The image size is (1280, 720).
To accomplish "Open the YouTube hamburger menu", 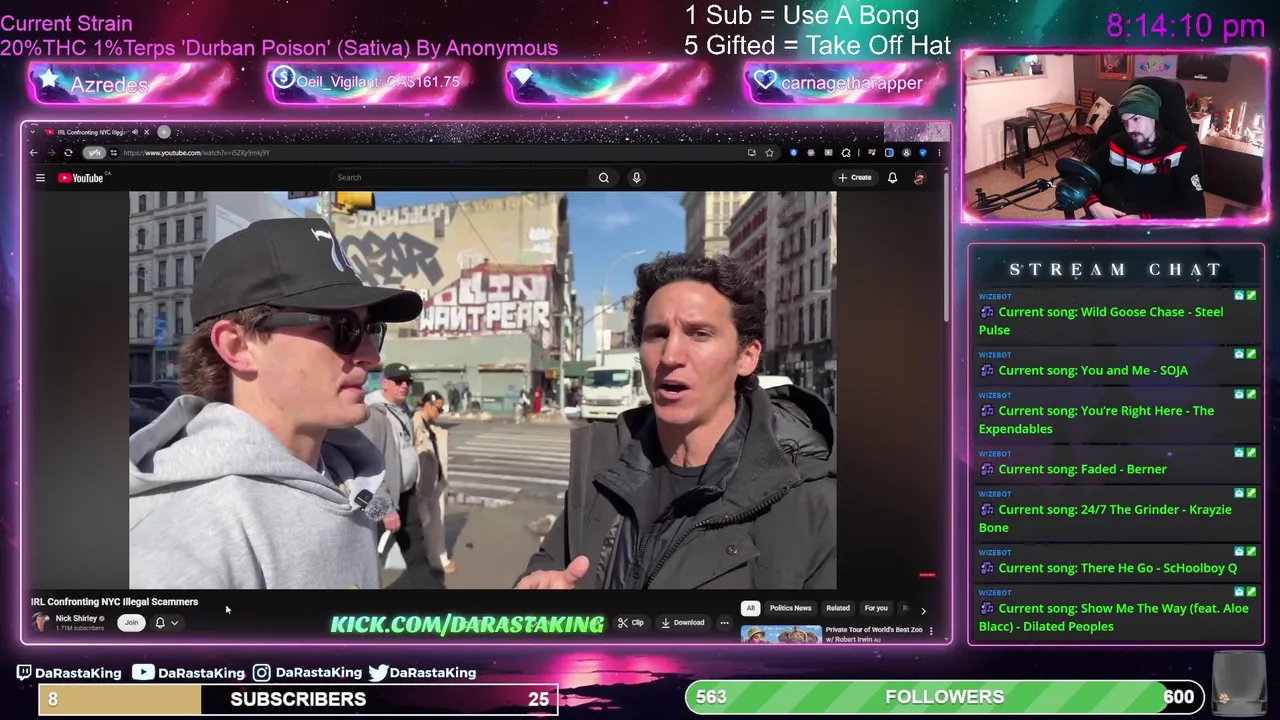I will click(40, 178).
